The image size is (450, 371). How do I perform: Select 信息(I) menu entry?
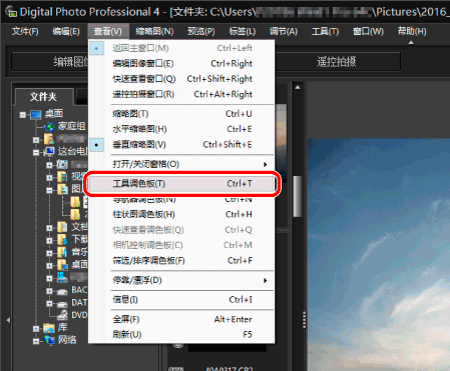(182, 300)
